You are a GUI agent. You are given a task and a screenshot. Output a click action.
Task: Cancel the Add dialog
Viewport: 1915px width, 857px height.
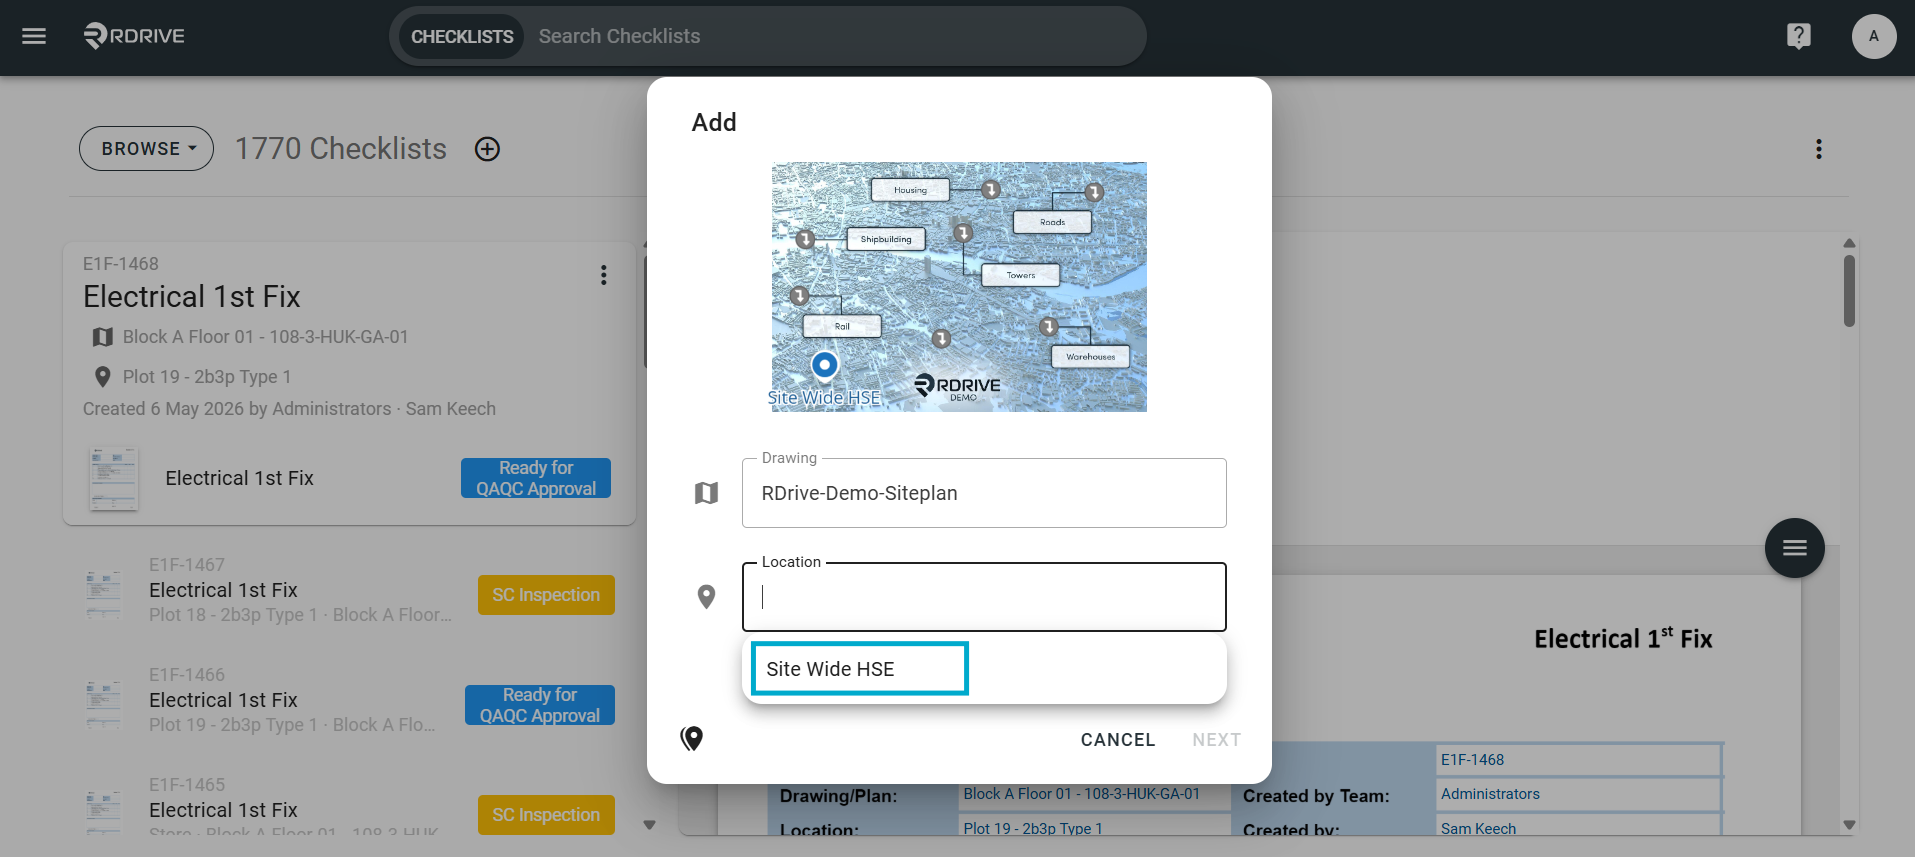(1117, 740)
